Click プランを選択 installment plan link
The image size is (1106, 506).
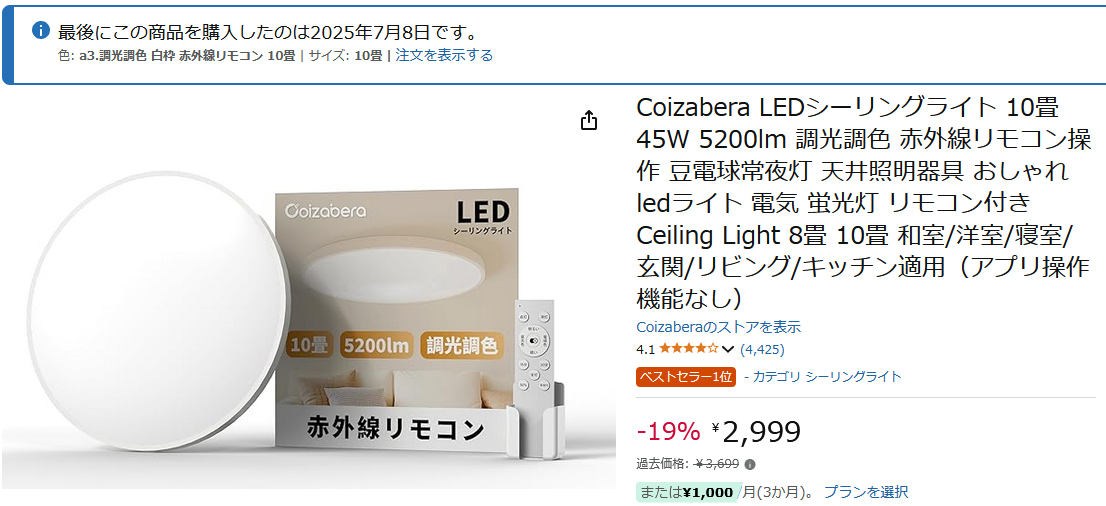(865, 491)
